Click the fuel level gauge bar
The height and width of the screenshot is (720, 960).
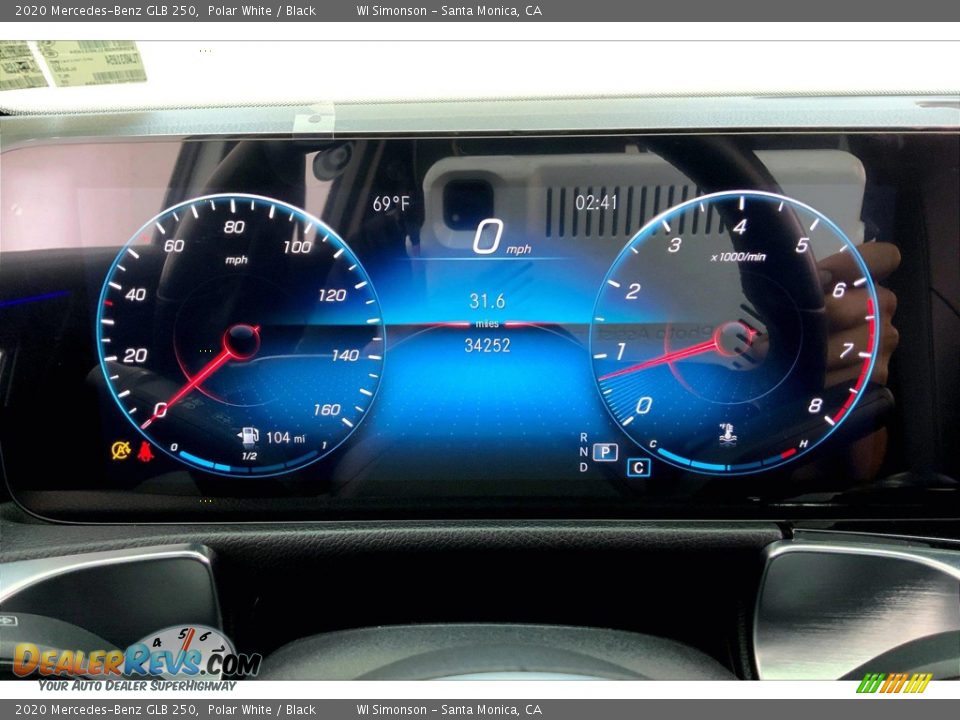coord(249,463)
